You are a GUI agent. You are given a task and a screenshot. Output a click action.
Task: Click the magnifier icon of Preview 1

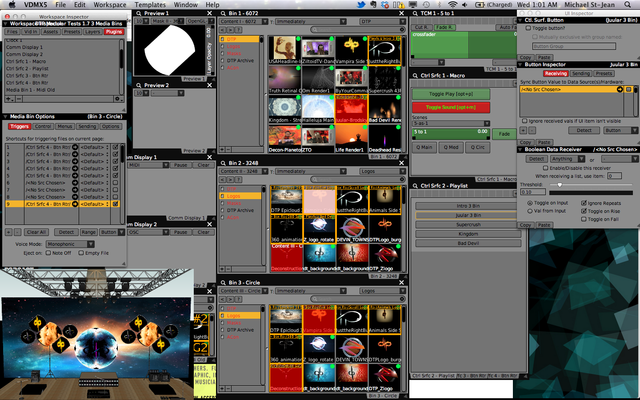[138, 13]
